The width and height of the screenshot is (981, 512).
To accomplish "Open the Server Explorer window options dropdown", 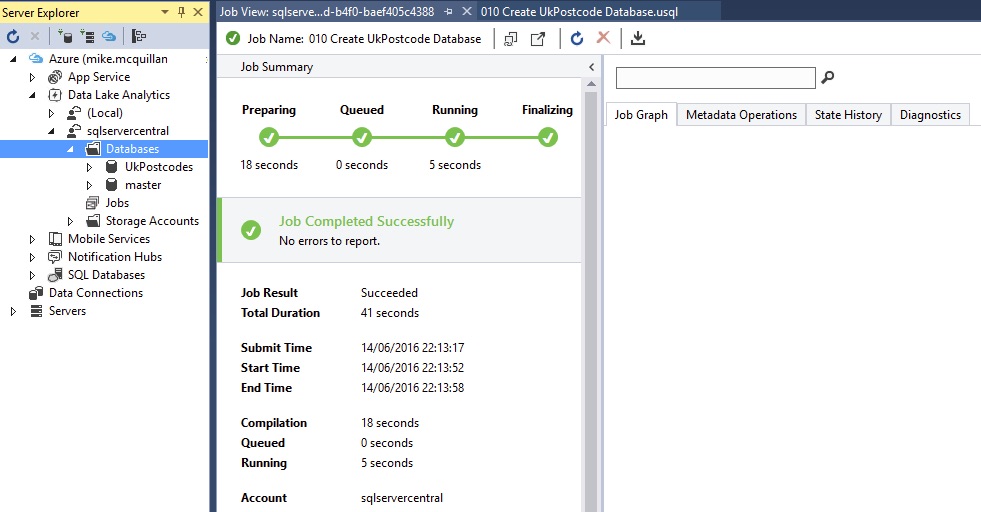I will pyautogui.click(x=165, y=12).
